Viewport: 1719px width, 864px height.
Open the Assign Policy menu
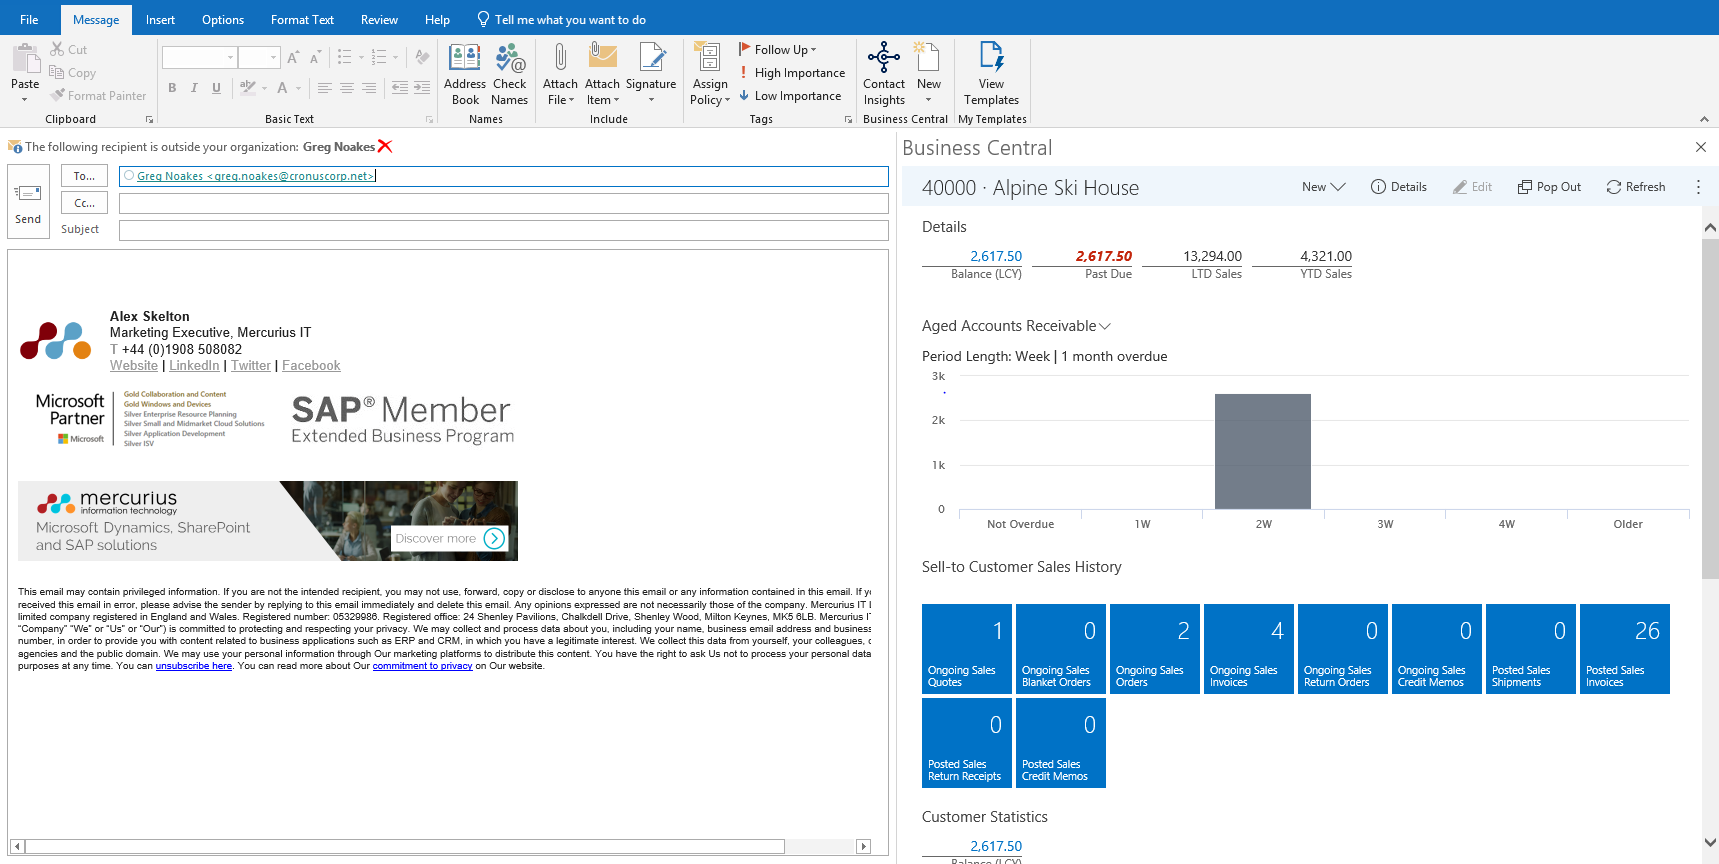[710, 74]
